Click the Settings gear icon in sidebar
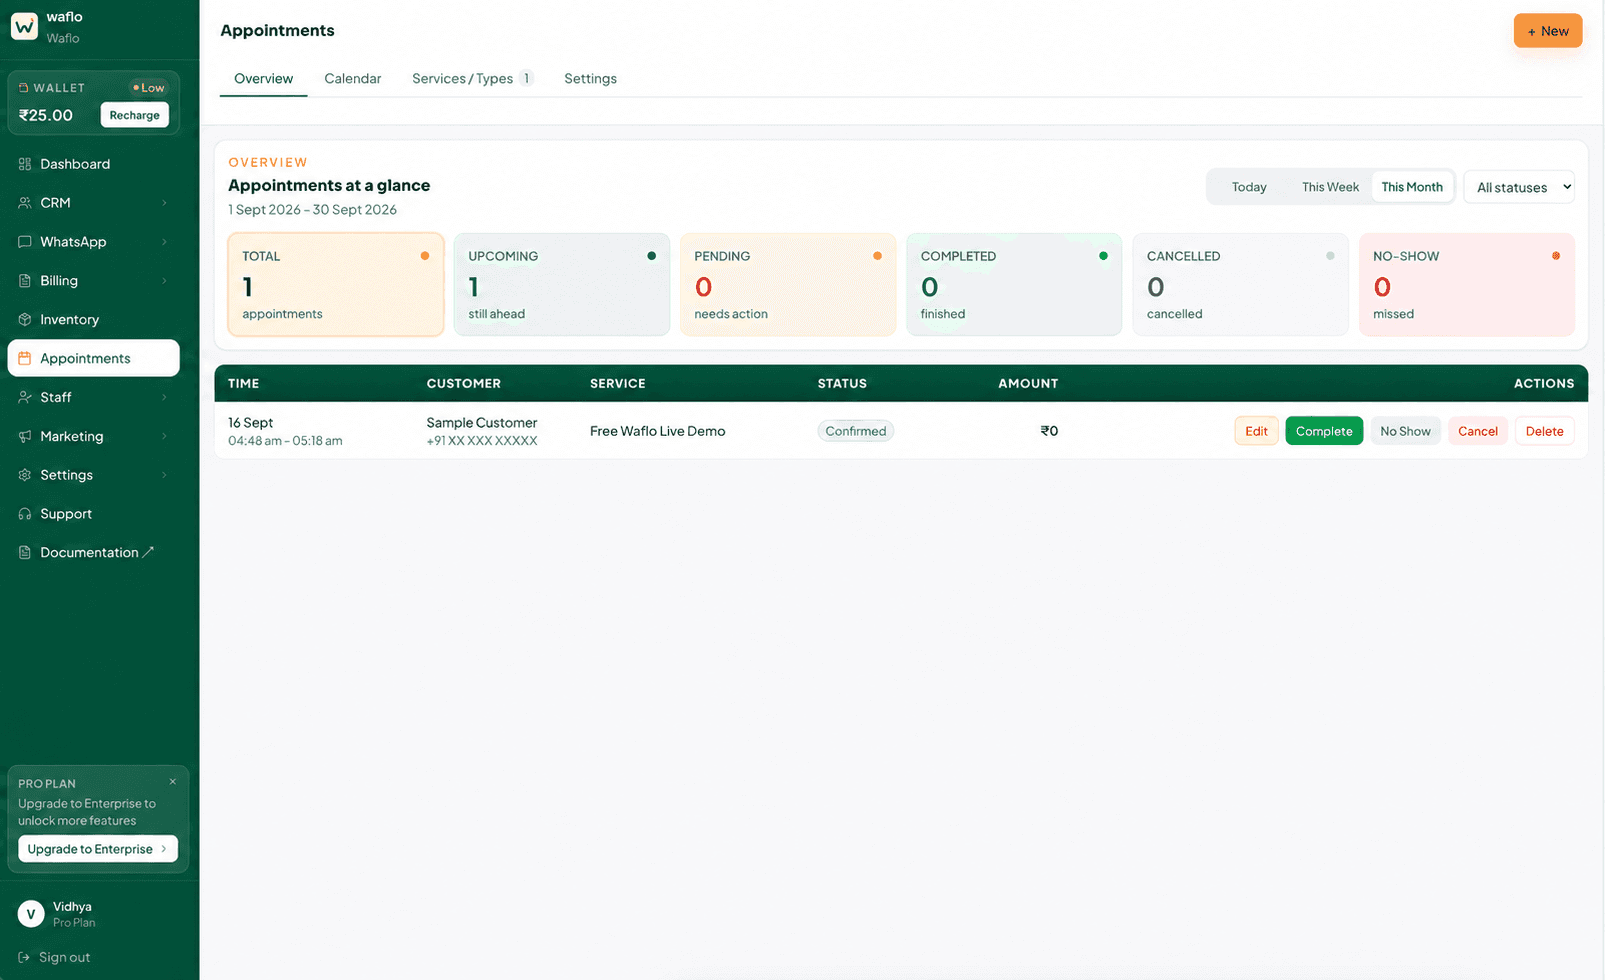Viewport: 1605px width, 980px height. [25, 475]
